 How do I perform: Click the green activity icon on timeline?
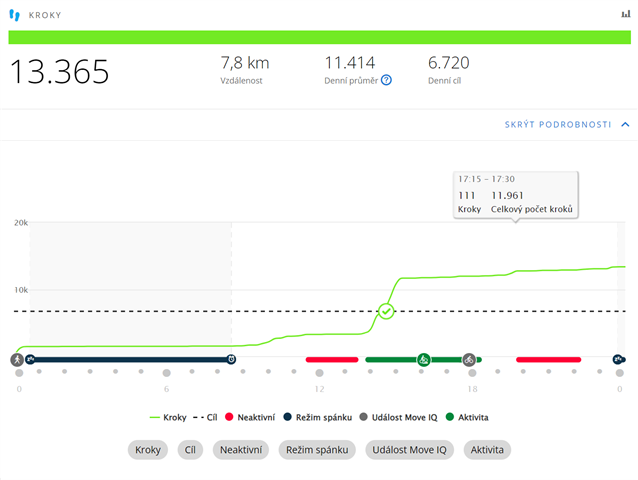click(424, 359)
